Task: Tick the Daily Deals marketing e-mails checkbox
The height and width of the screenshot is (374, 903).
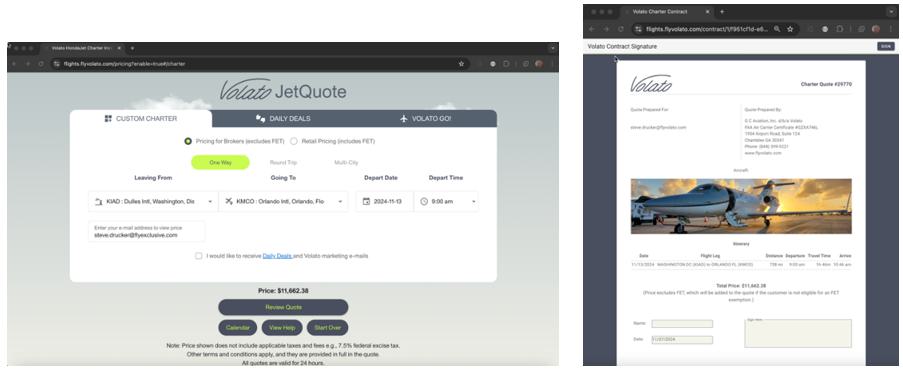Action: [x=199, y=256]
